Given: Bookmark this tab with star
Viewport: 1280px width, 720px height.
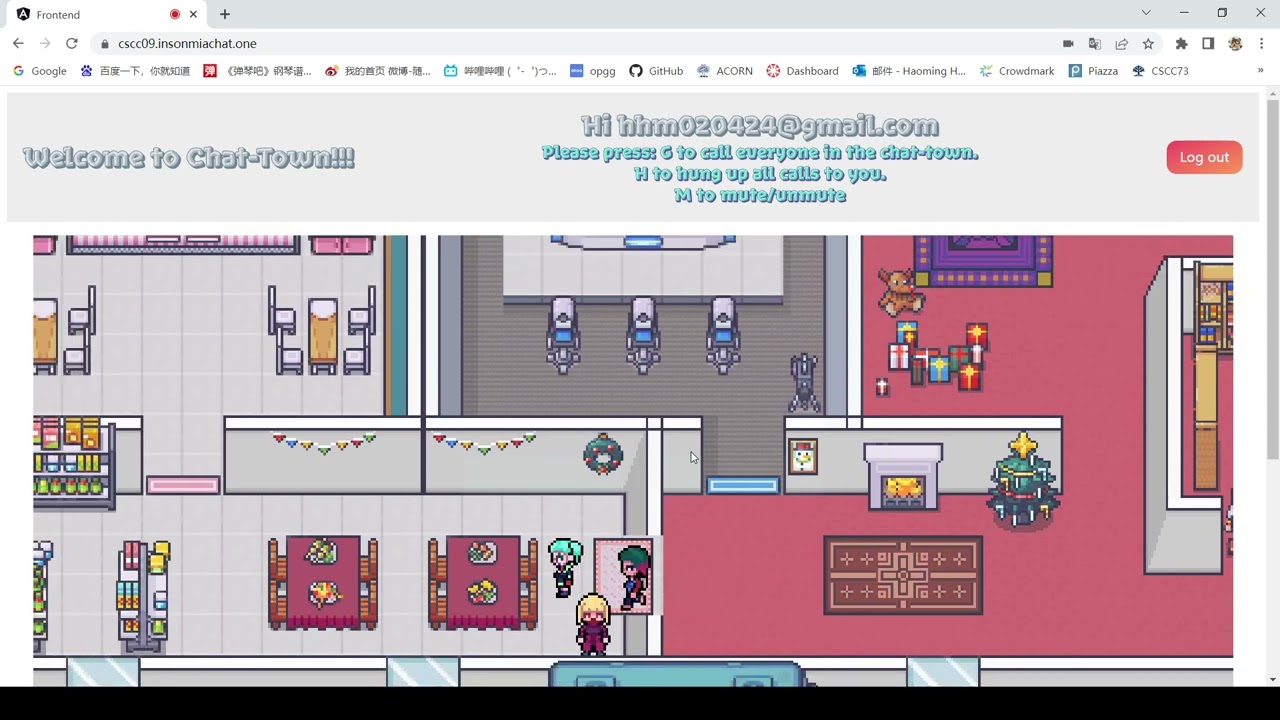Looking at the screenshot, I should pos(1148,43).
